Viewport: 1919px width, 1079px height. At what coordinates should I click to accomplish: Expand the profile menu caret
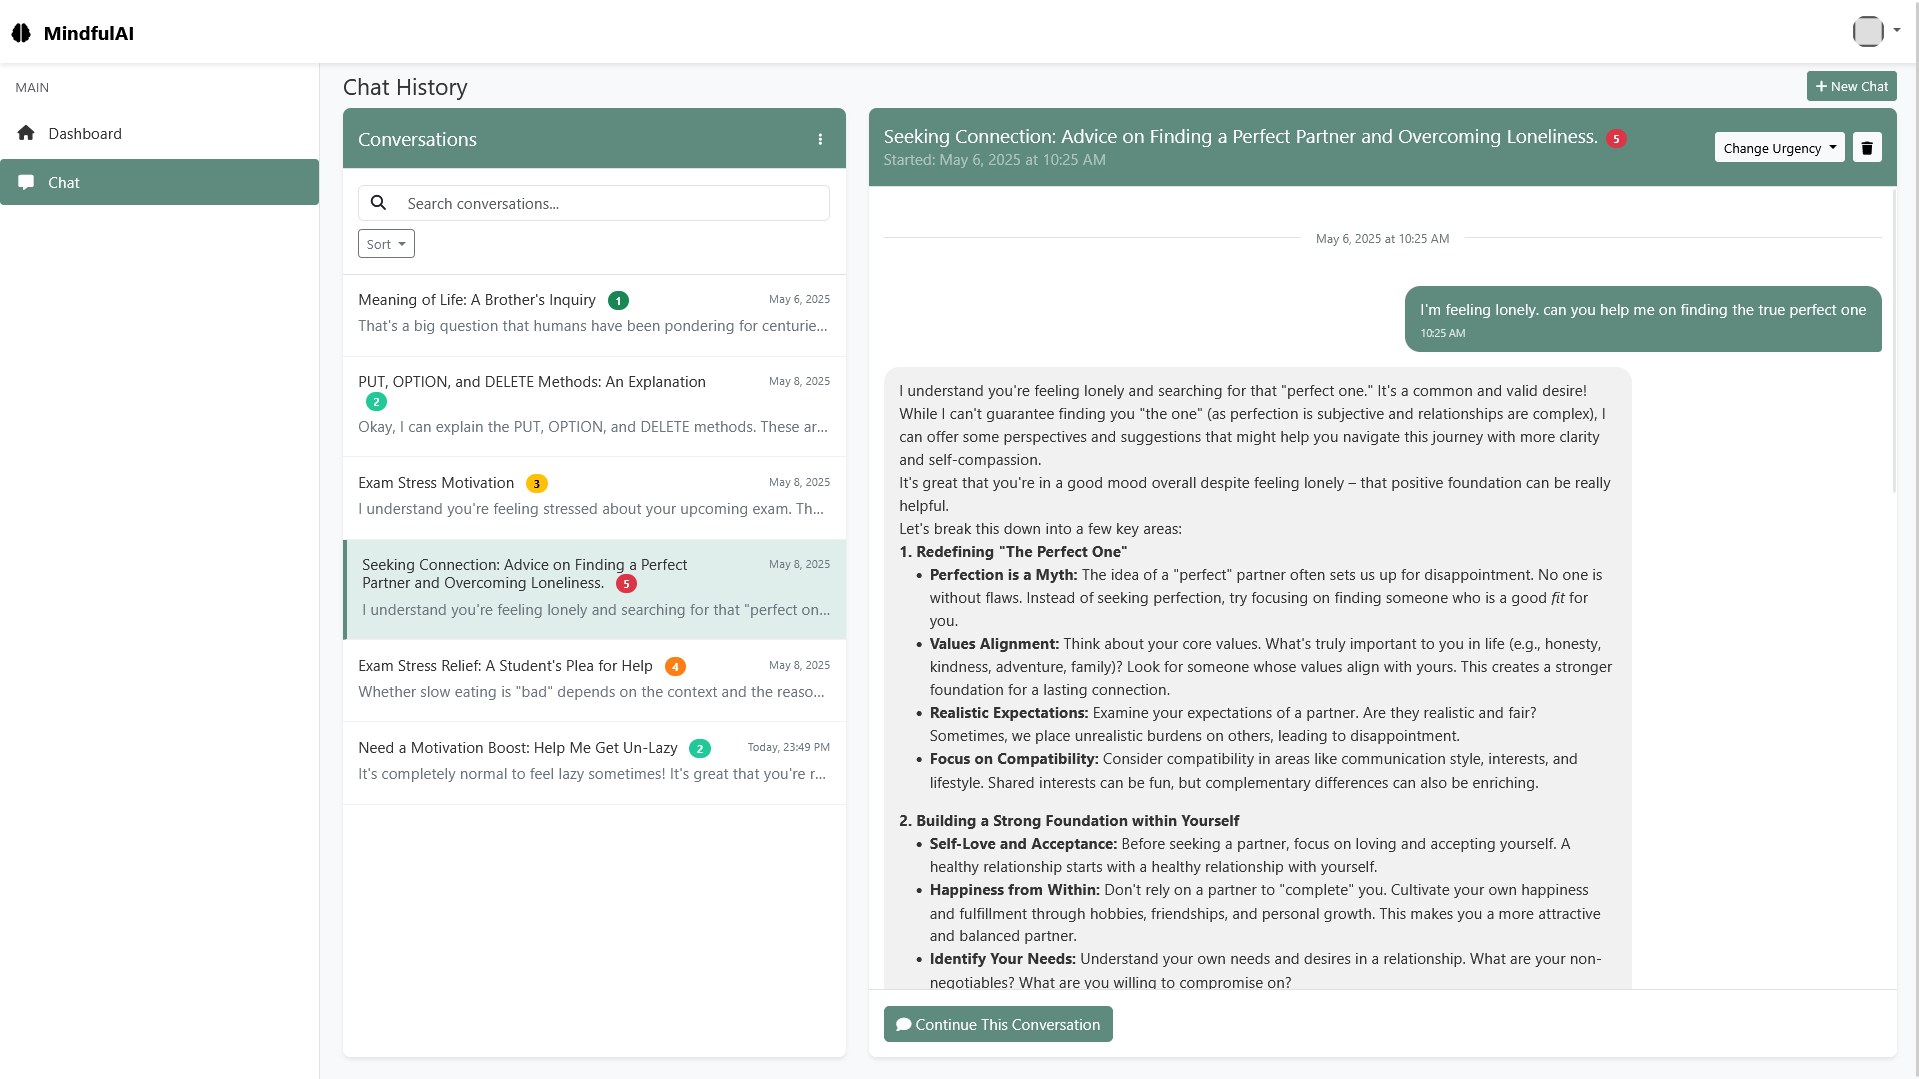pyautogui.click(x=1897, y=30)
